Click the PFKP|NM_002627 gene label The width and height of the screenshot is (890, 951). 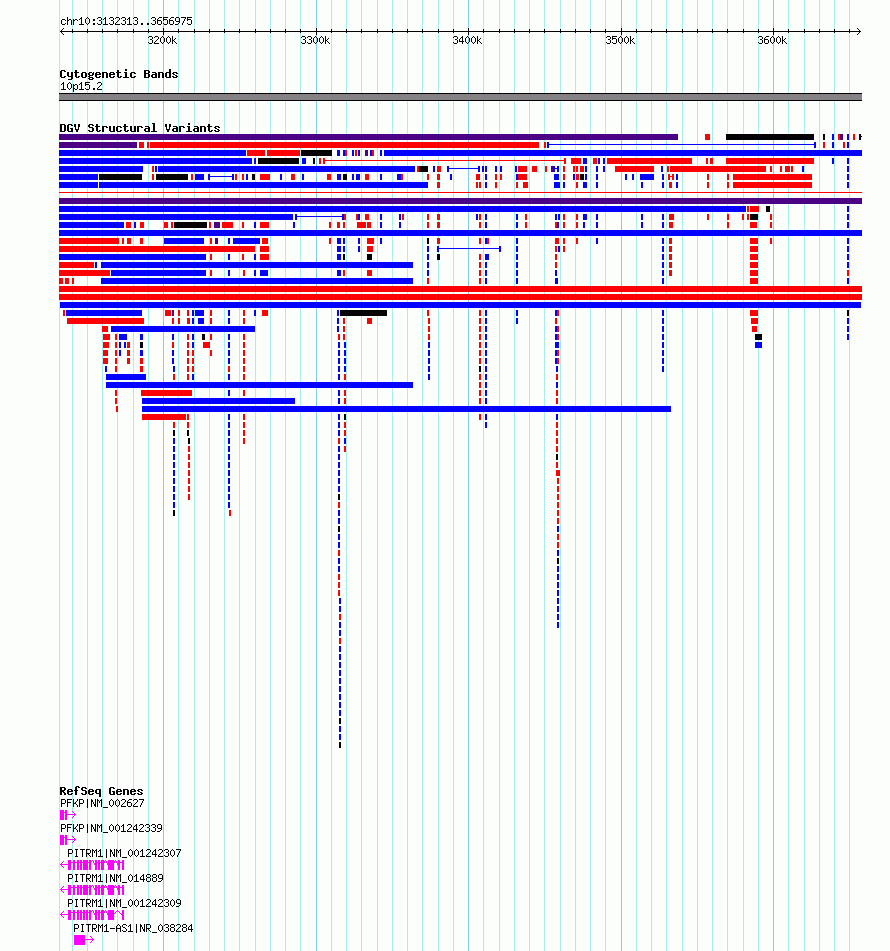[x=102, y=803]
